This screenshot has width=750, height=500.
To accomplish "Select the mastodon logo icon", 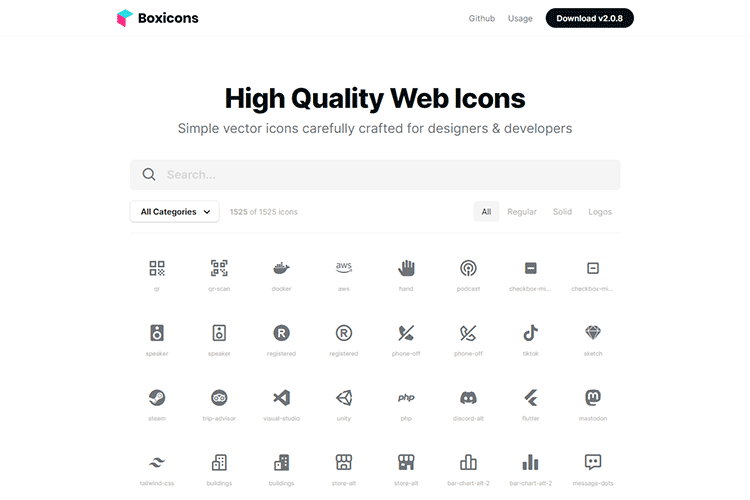I will click(x=592, y=398).
